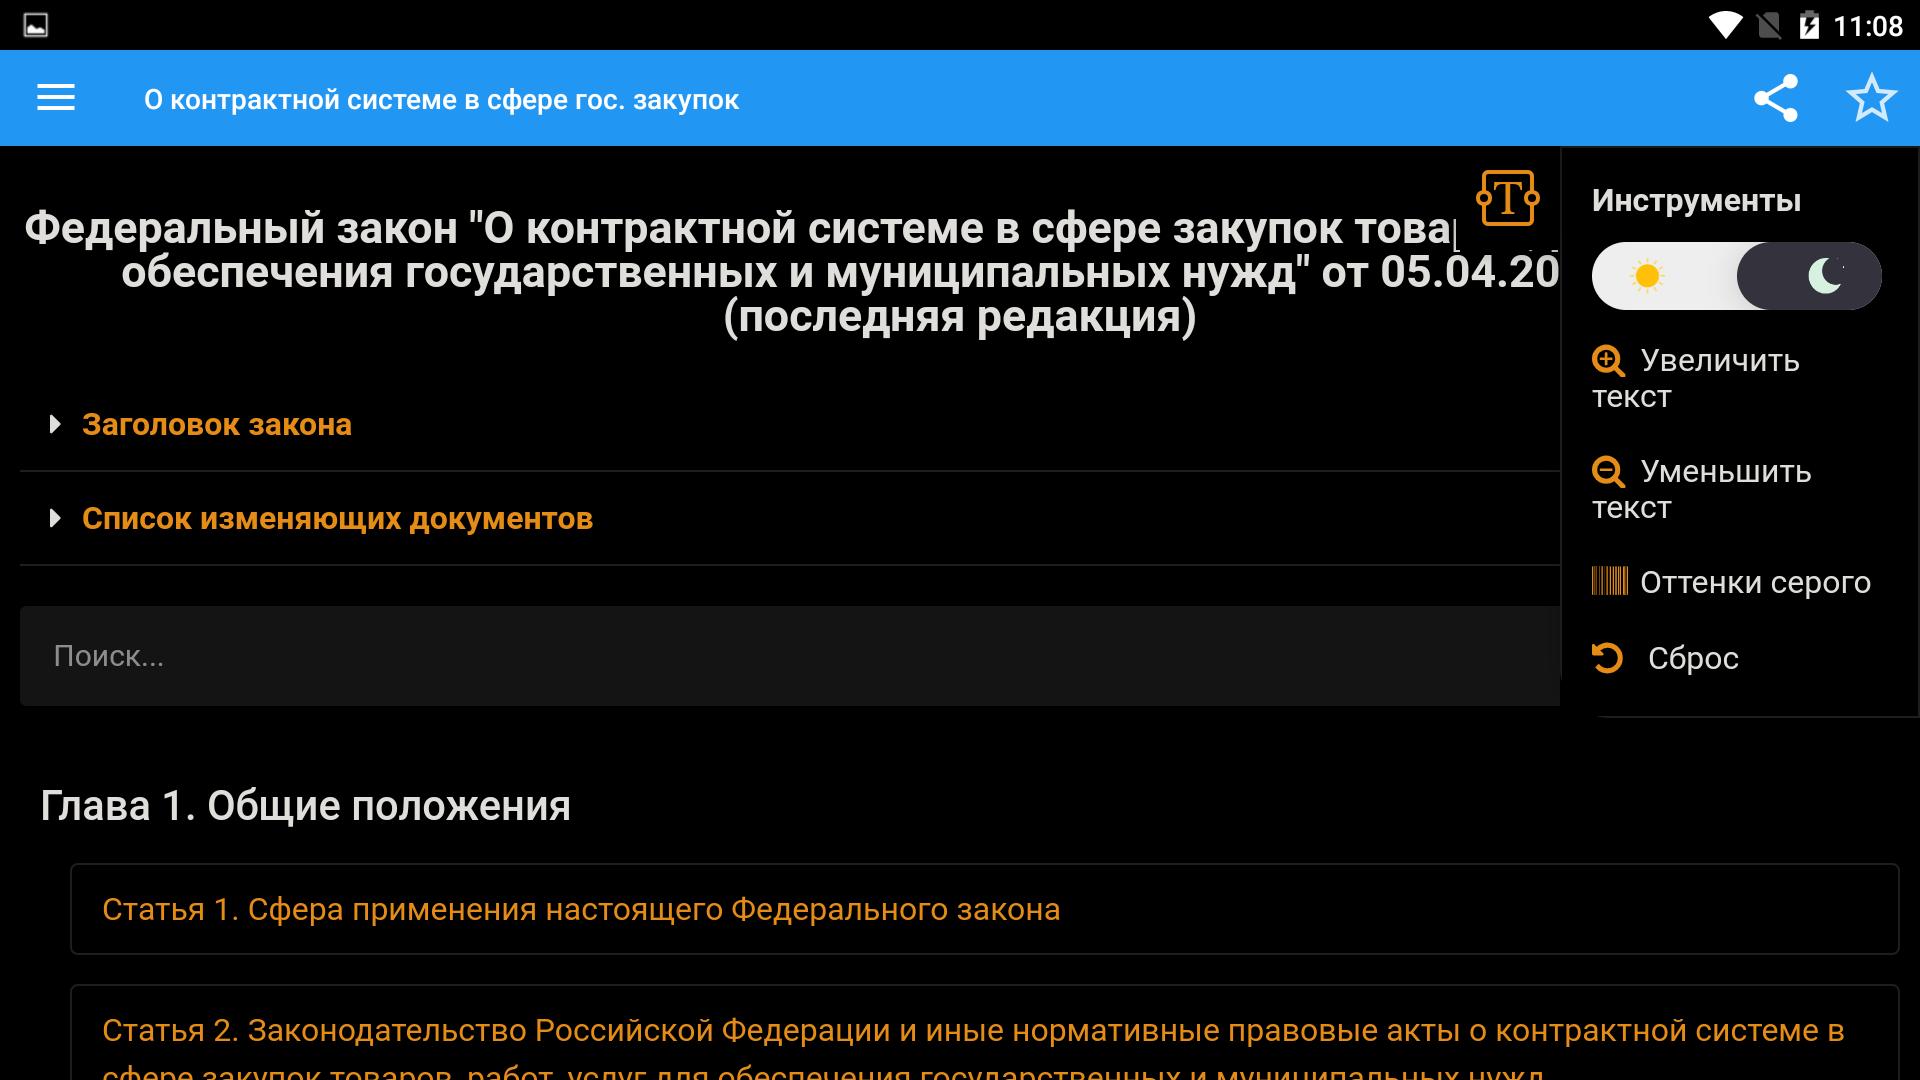Click the reset arrow icon

coord(1607,658)
